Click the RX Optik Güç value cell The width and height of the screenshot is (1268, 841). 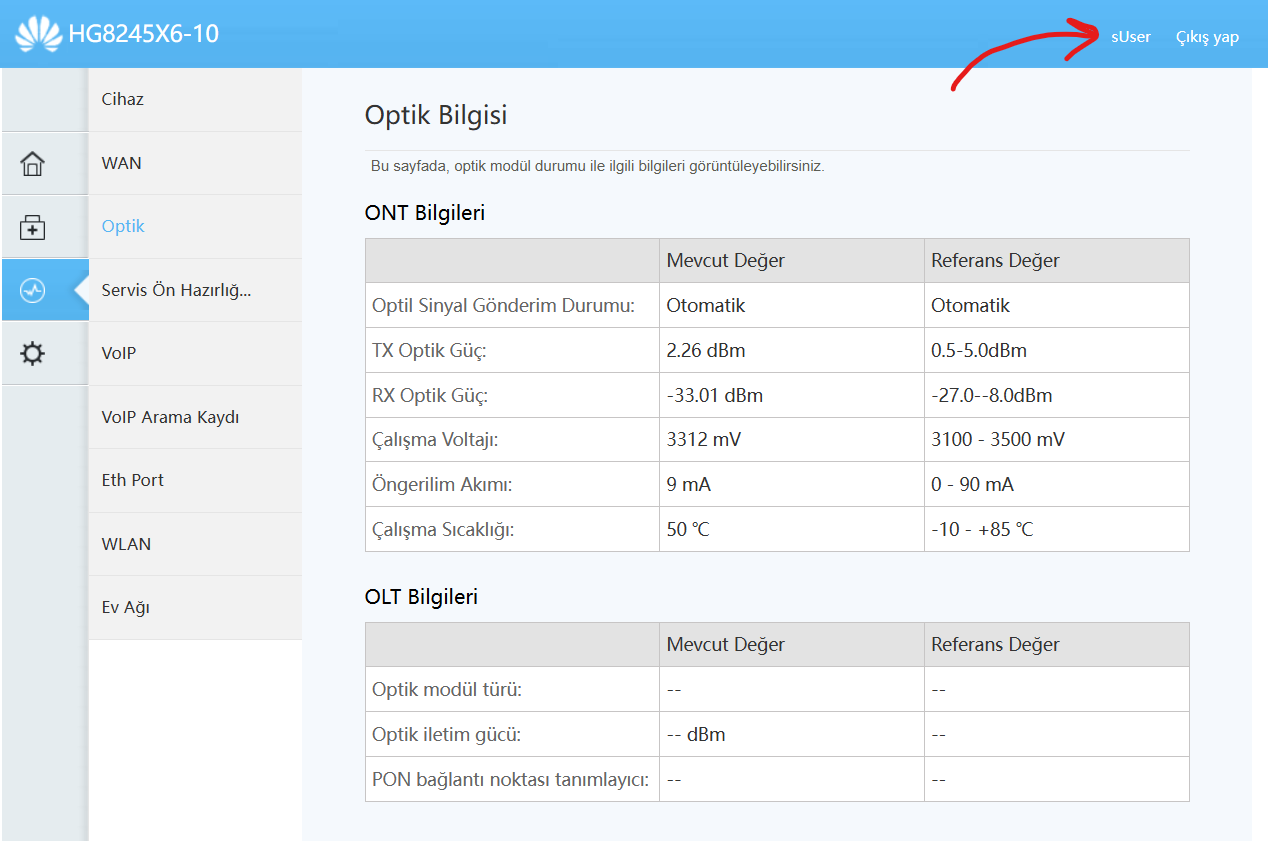[x=791, y=395]
